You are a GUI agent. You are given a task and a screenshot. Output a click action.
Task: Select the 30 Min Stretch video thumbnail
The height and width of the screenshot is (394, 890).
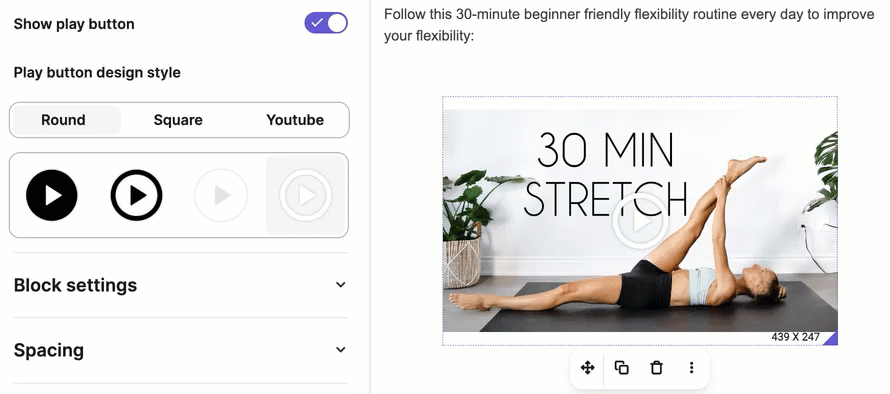pyautogui.click(x=640, y=220)
